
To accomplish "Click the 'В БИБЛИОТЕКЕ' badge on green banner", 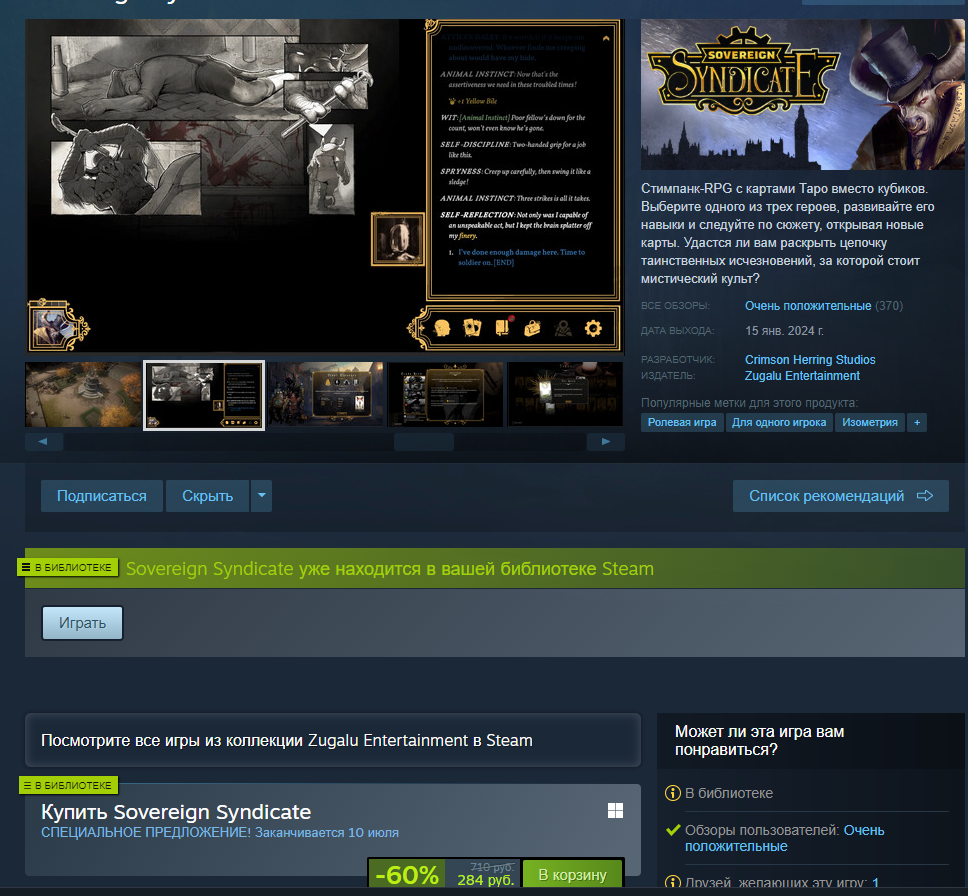I will pos(68,567).
